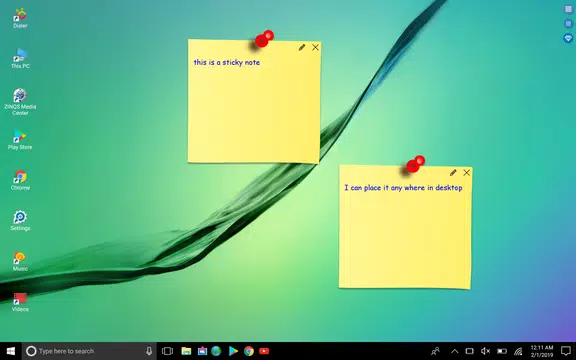Open the Dialer desktop shortcut

[20, 18]
